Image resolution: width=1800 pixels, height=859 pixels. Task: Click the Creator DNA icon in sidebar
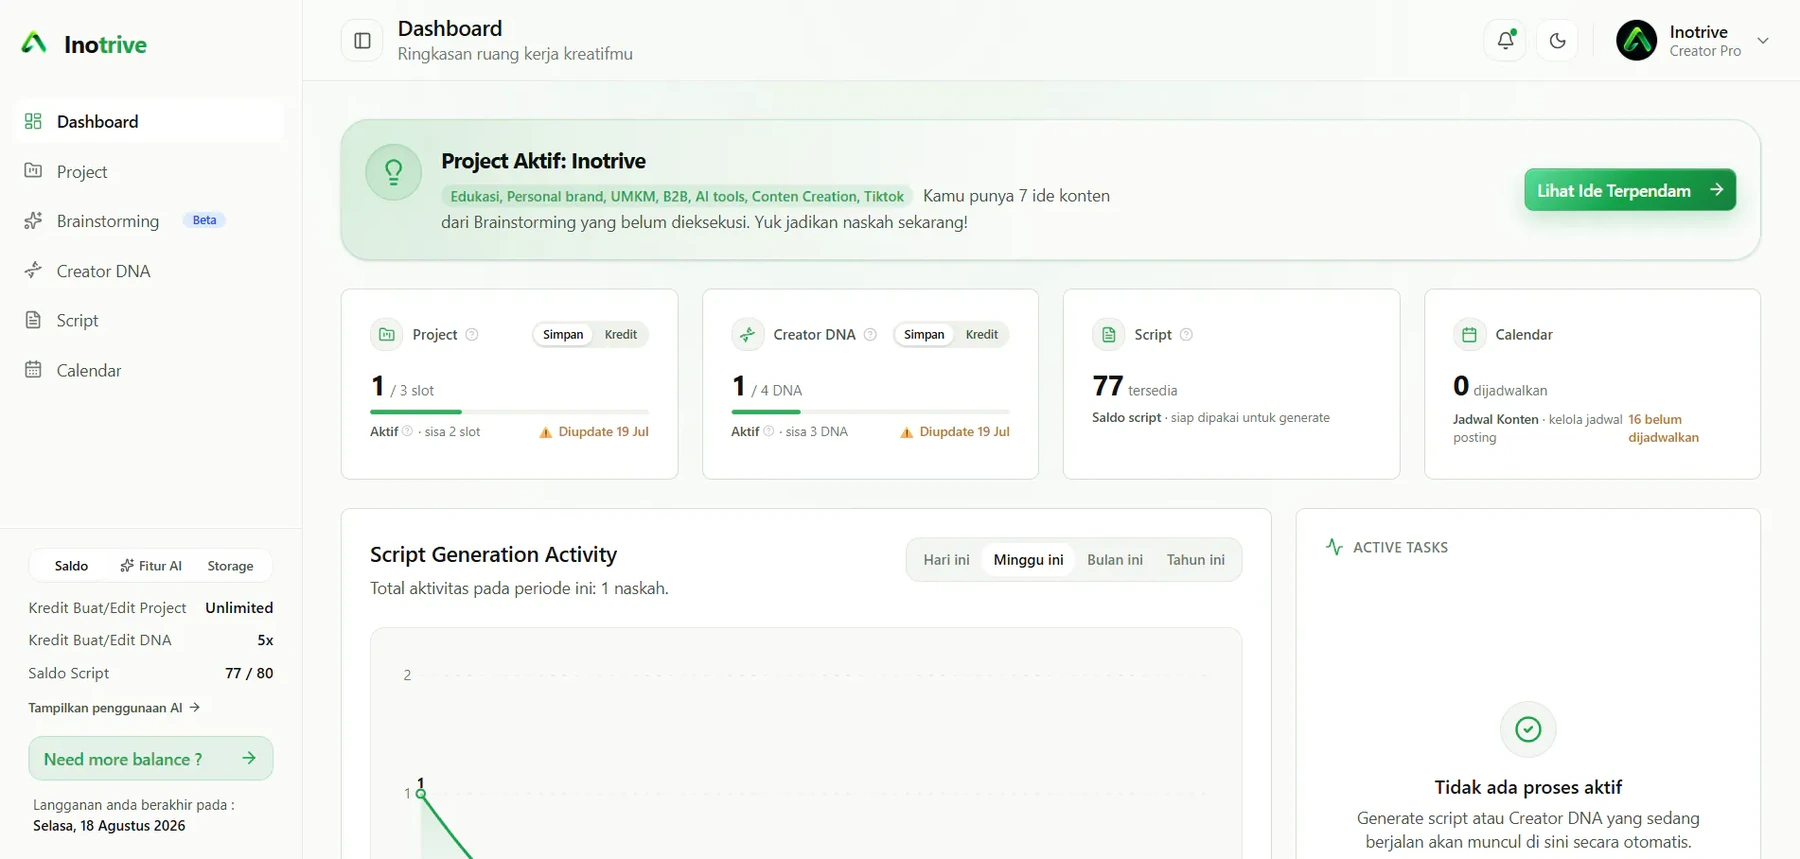pos(33,270)
